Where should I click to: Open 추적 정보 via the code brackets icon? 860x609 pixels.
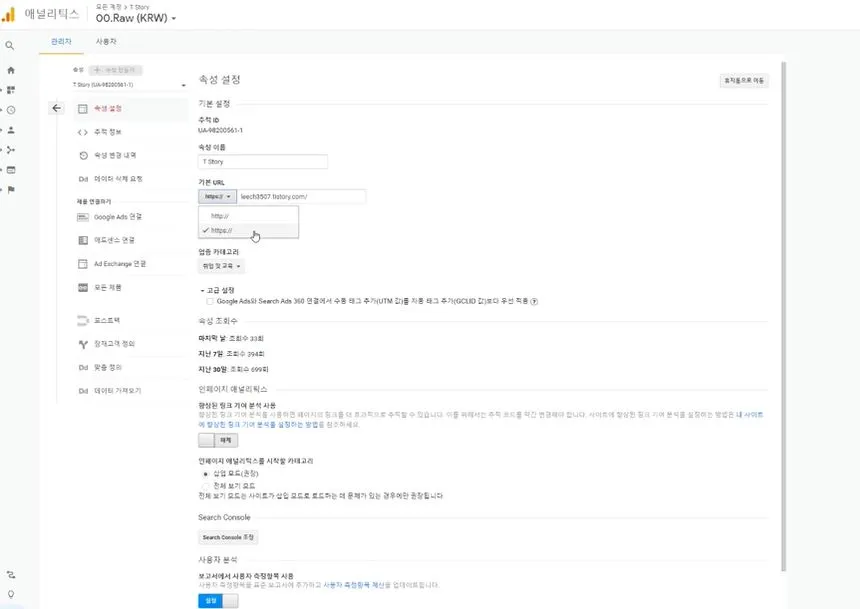tap(83, 132)
